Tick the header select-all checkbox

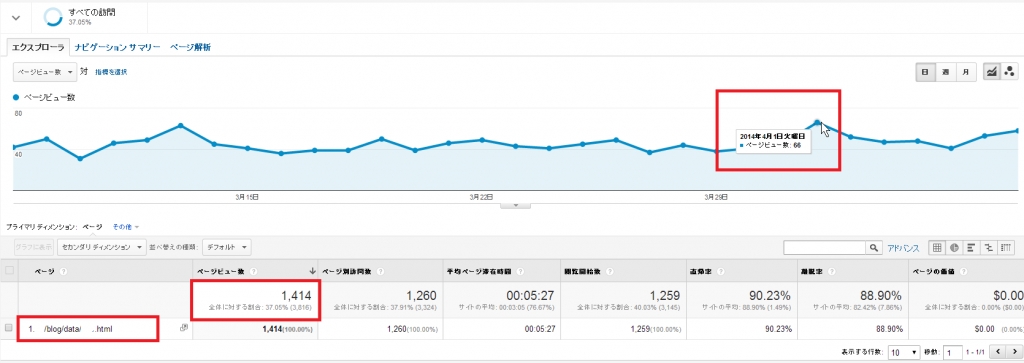pyautogui.click(x=9, y=271)
